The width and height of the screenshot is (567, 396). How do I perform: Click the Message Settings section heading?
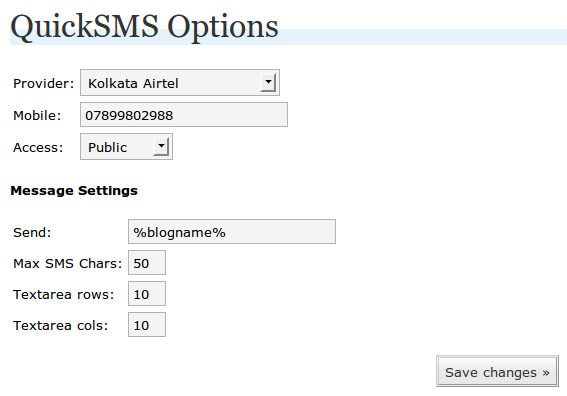74,191
